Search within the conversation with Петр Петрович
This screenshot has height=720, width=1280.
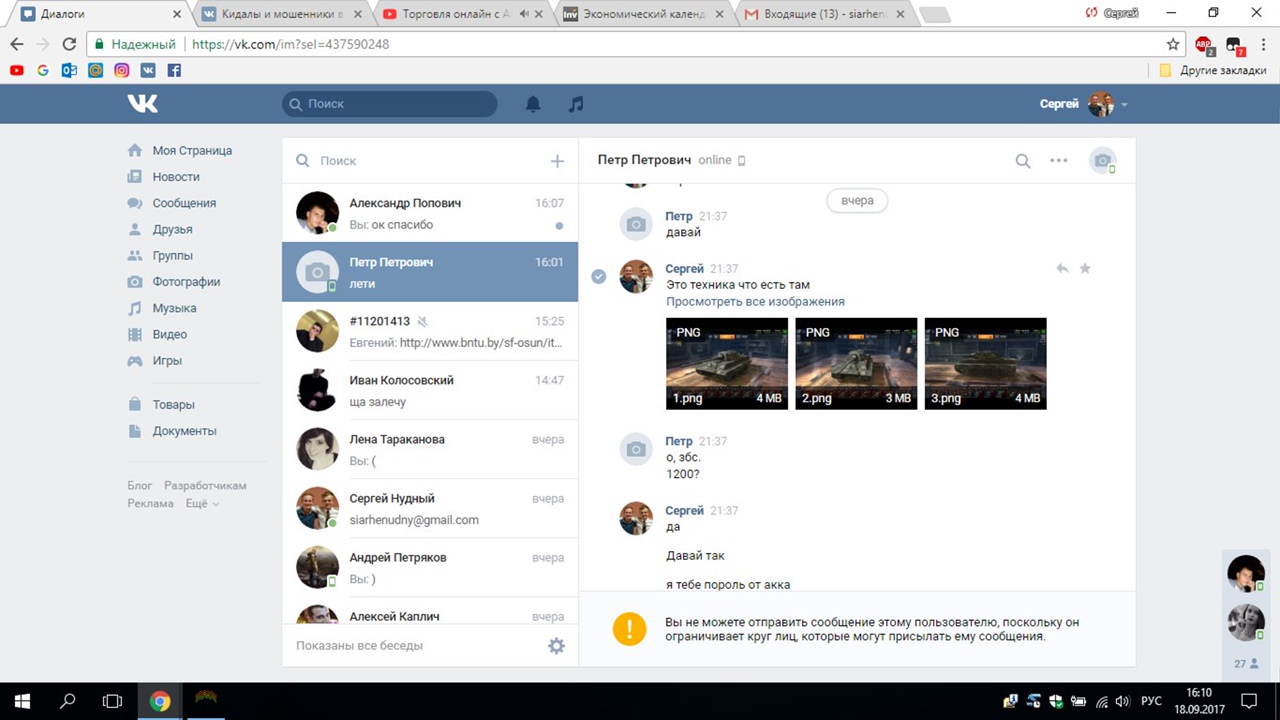tap(1022, 161)
